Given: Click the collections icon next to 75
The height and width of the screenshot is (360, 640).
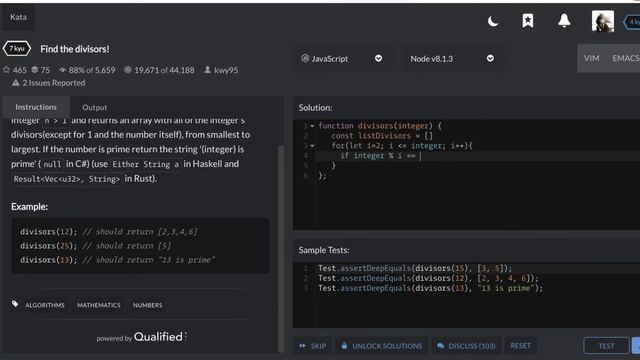Looking at the screenshot, I should pos(35,70).
